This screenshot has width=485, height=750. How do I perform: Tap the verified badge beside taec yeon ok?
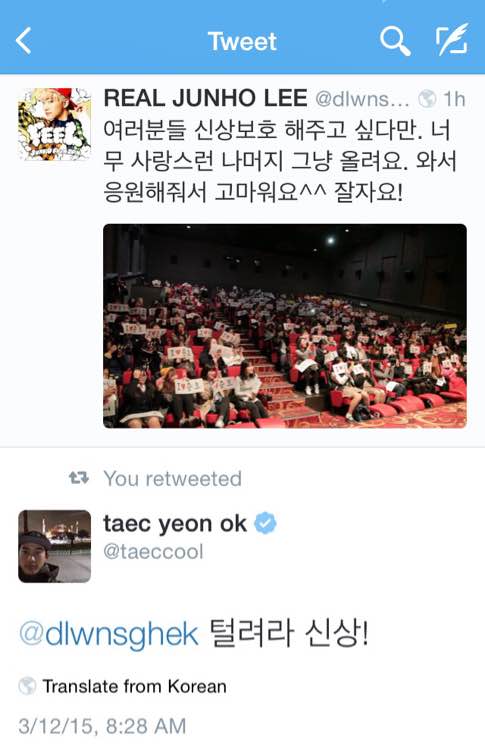coord(265,523)
